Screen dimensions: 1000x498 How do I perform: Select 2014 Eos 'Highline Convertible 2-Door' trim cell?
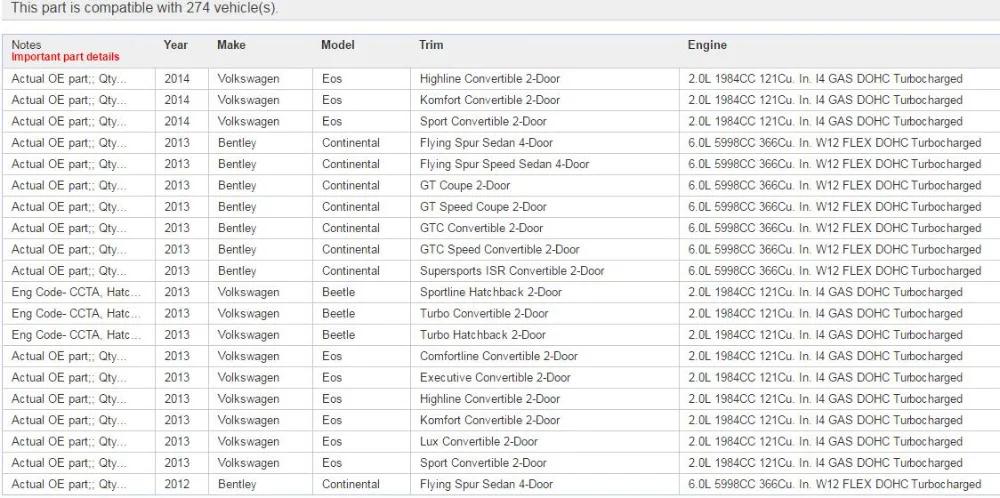[x=490, y=79]
